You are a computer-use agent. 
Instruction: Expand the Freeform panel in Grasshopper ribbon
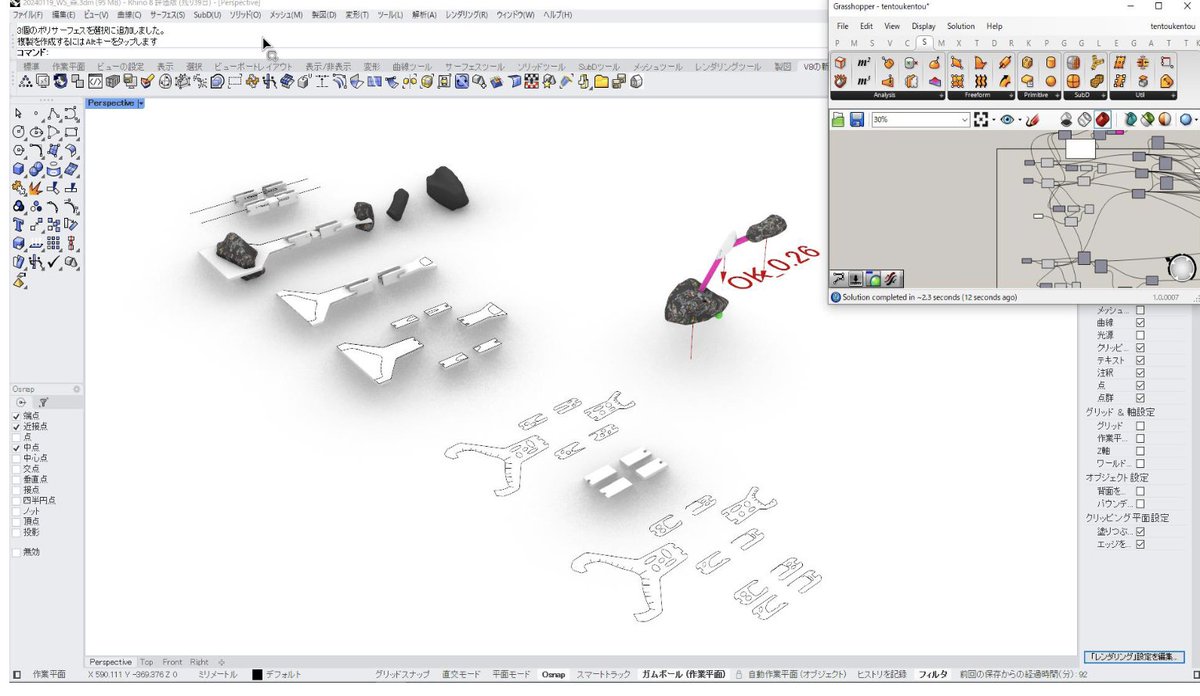click(x=1012, y=96)
